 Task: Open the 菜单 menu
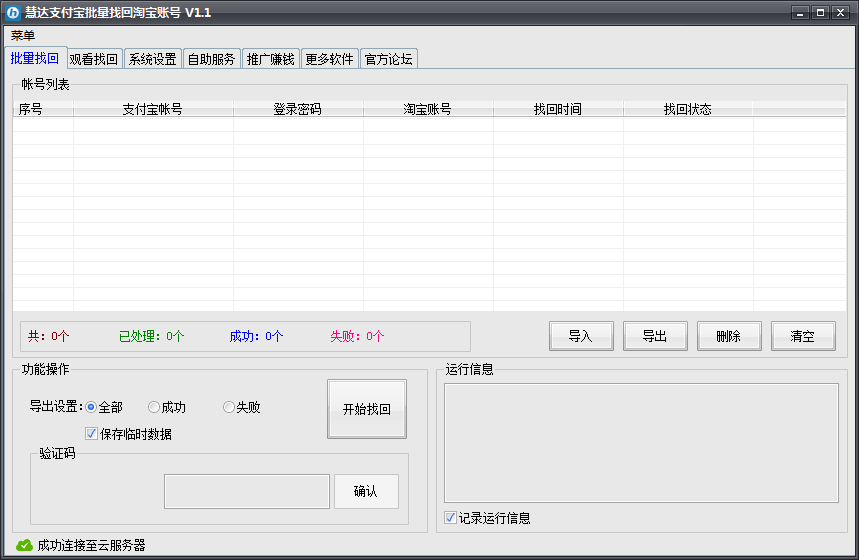pos(23,36)
